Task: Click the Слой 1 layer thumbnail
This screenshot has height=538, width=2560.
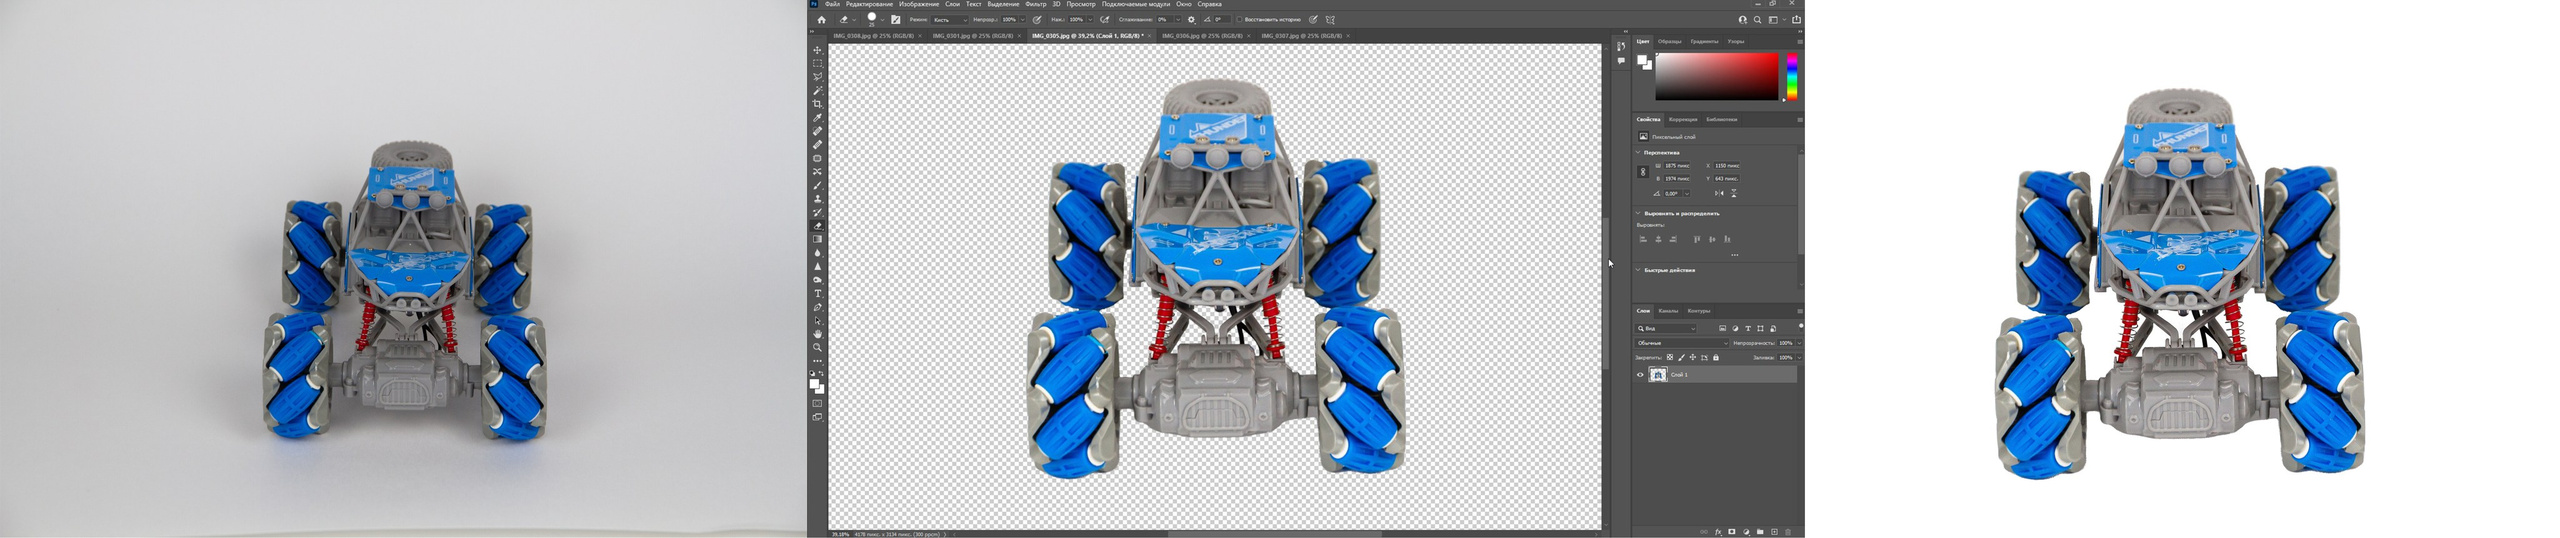Action: coord(1658,375)
